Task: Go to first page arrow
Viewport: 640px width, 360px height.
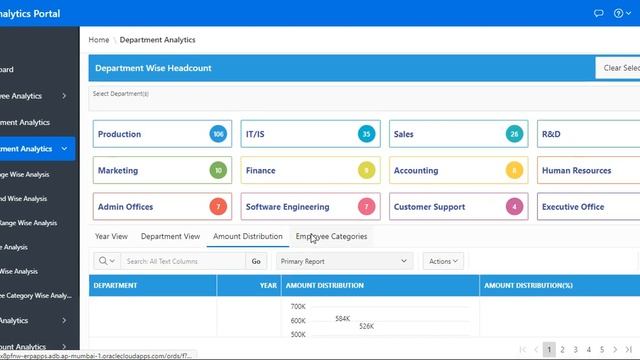Action: pos(522,349)
